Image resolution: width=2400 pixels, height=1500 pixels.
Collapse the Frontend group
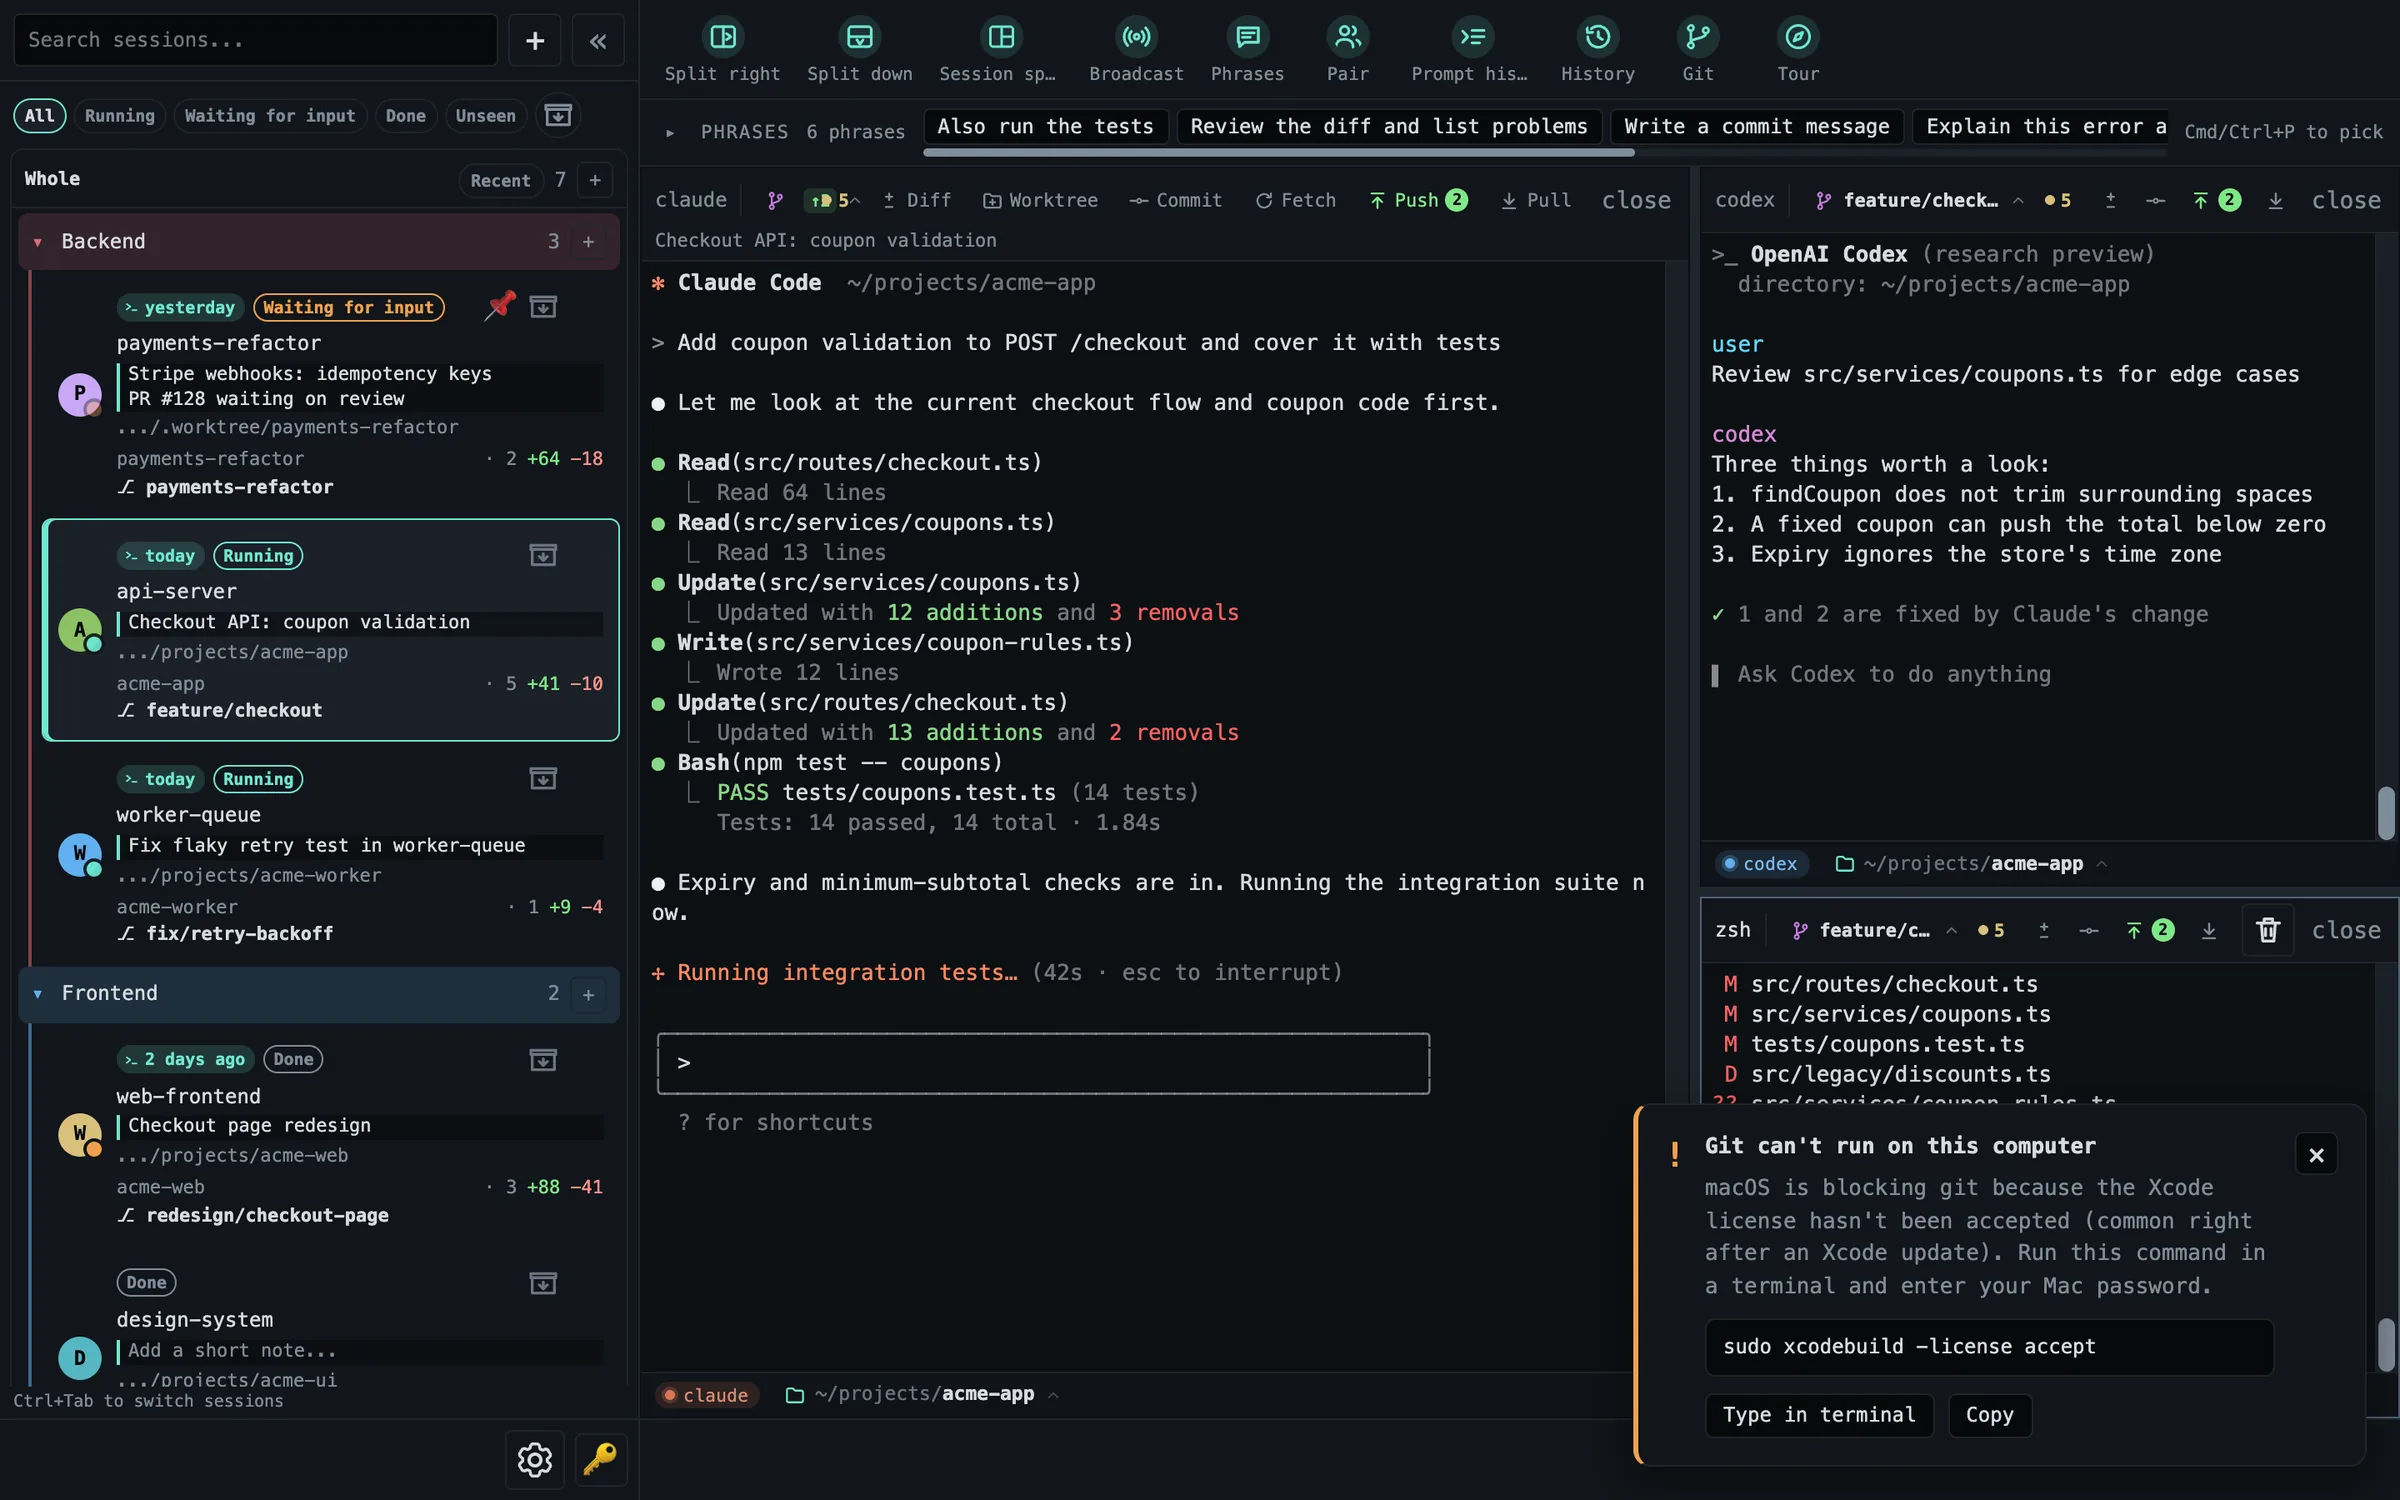pos(37,994)
